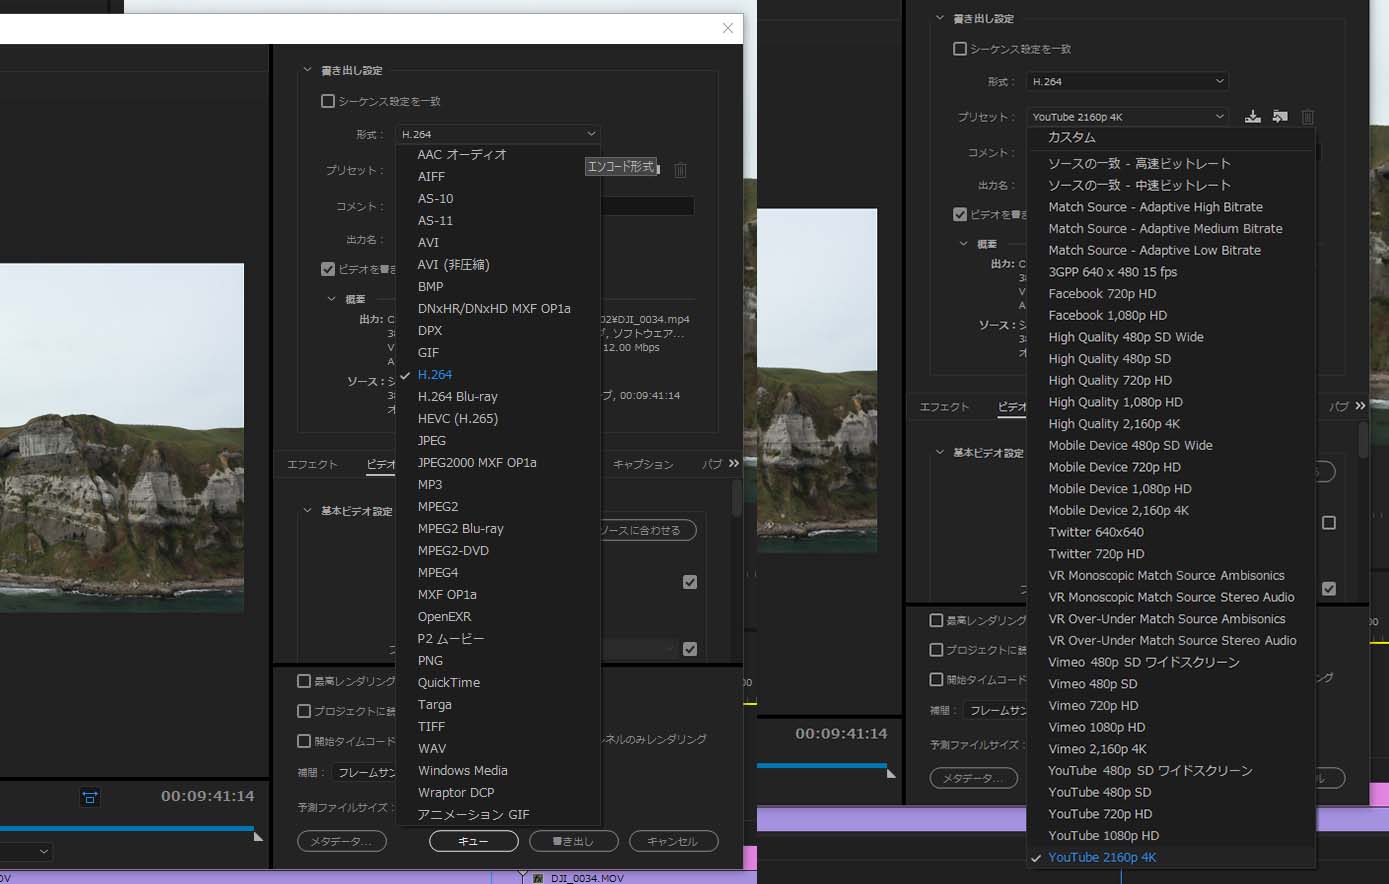Enable プロジェクトに読み込む checkbox in left window
1389x884 pixels.
(x=304, y=711)
